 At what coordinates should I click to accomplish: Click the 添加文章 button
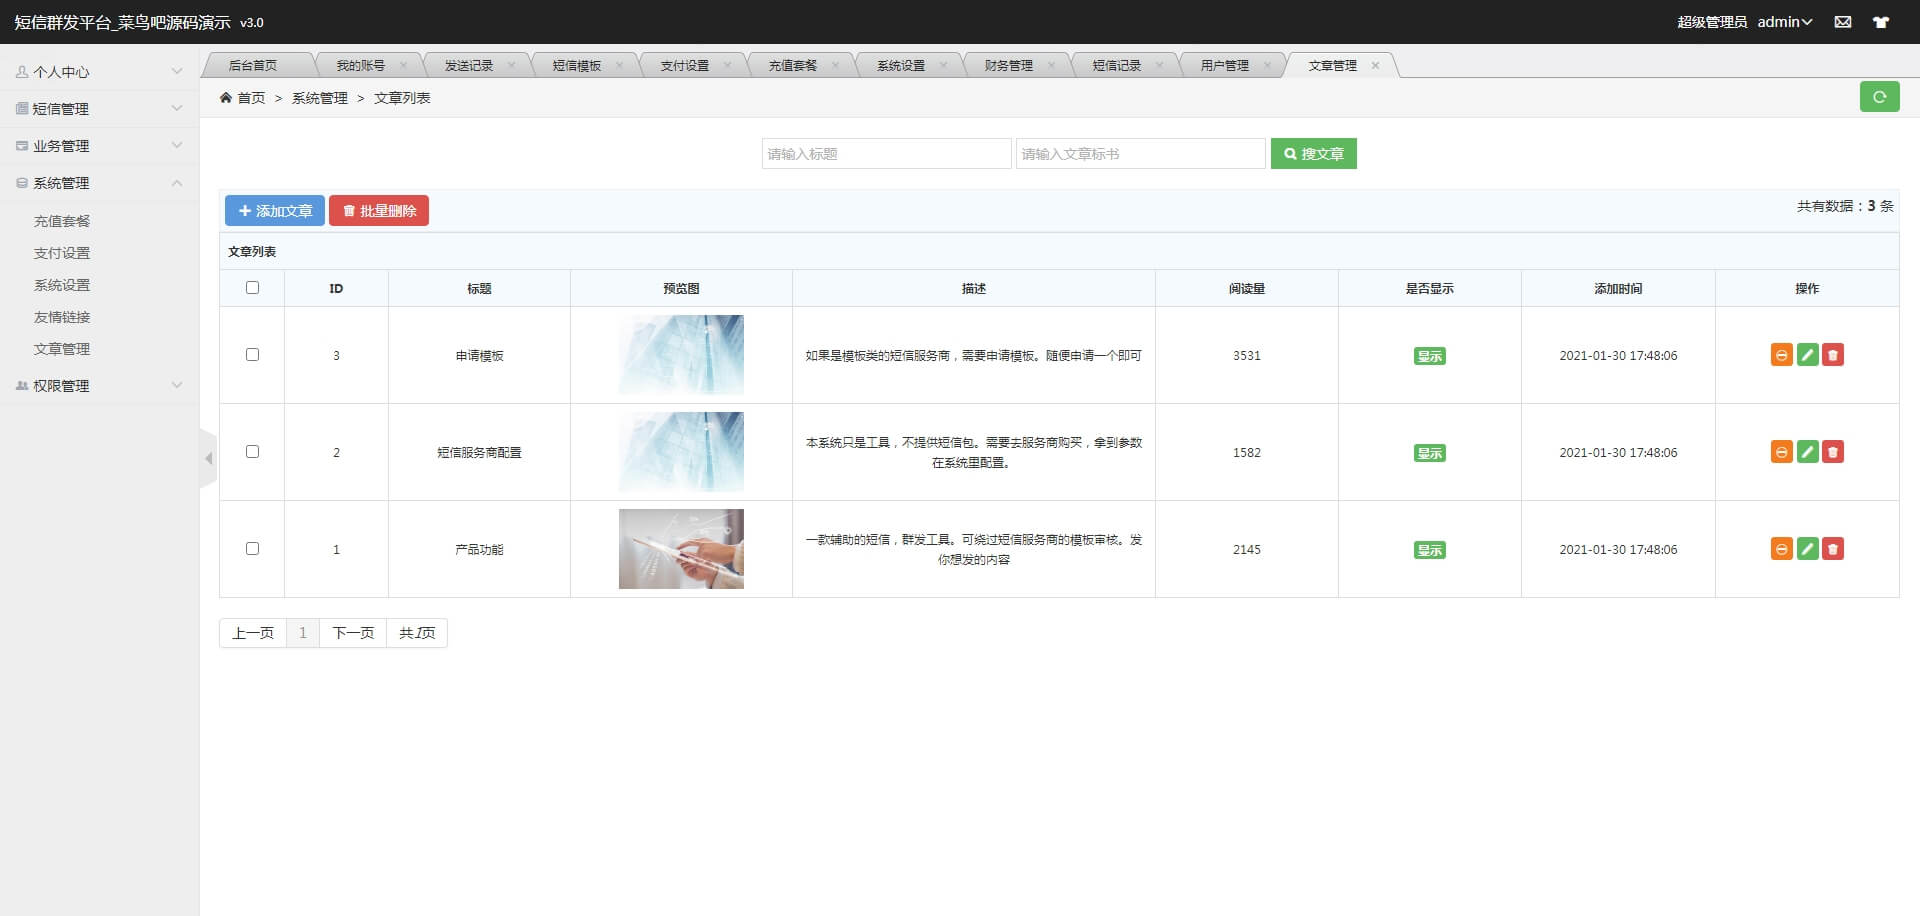[x=274, y=210]
